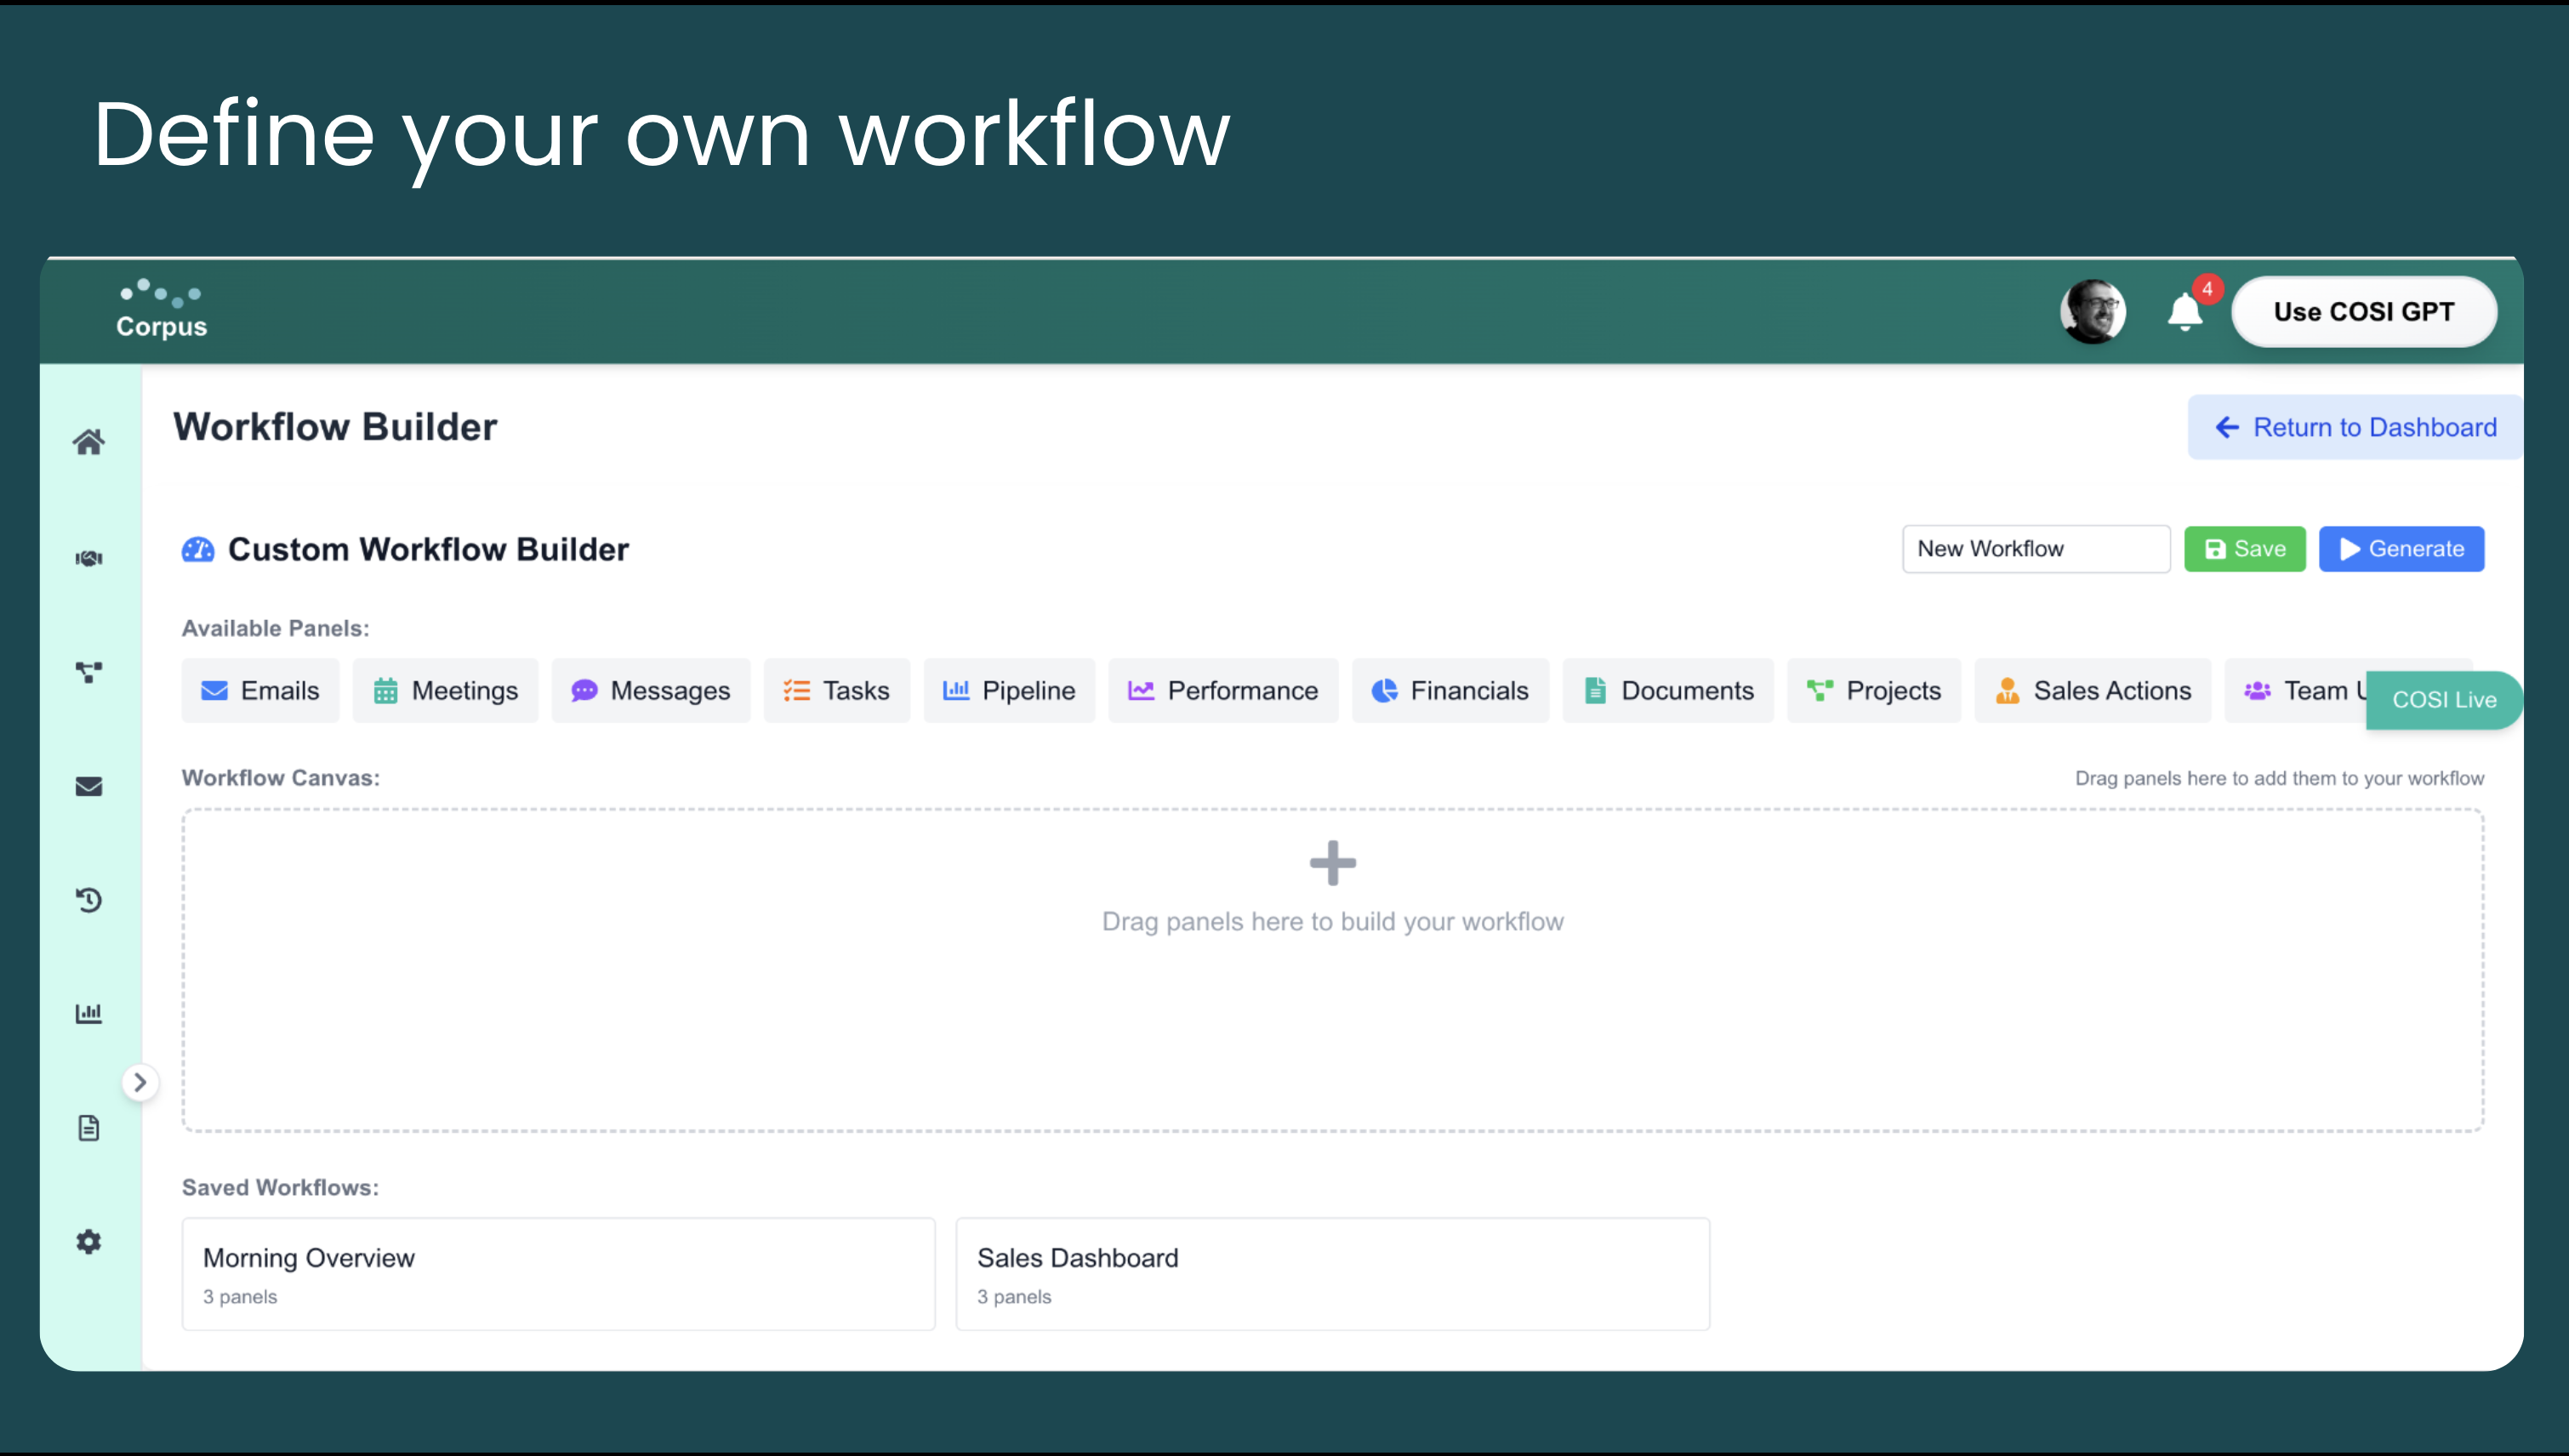Open the Morning Overview saved workflow

click(x=558, y=1274)
